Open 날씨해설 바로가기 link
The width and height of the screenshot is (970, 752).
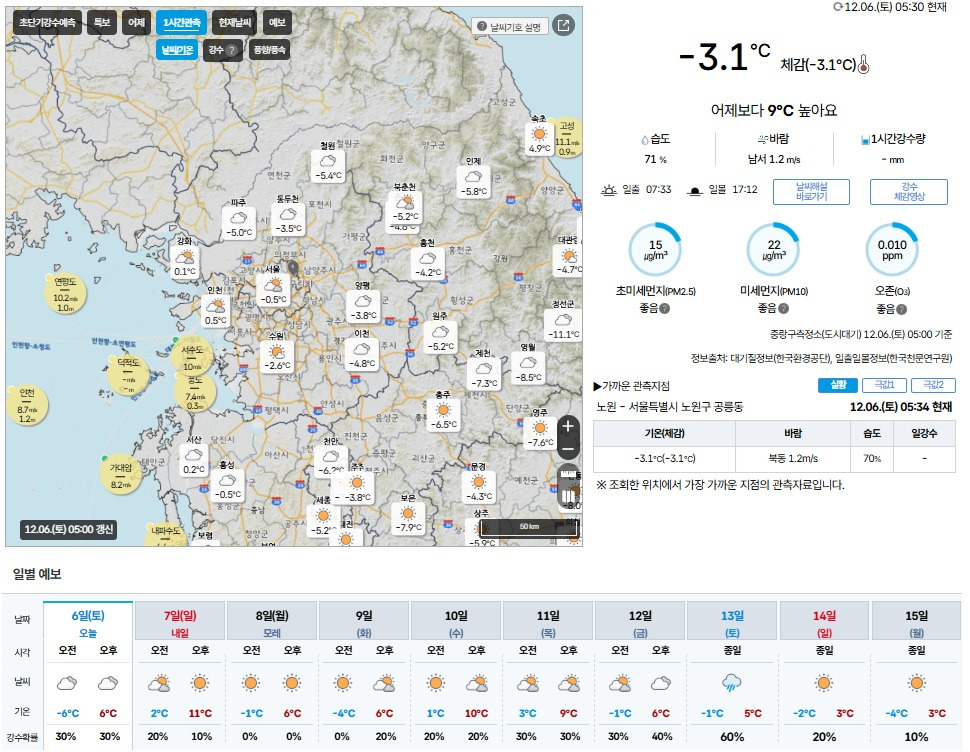[811, 192]
